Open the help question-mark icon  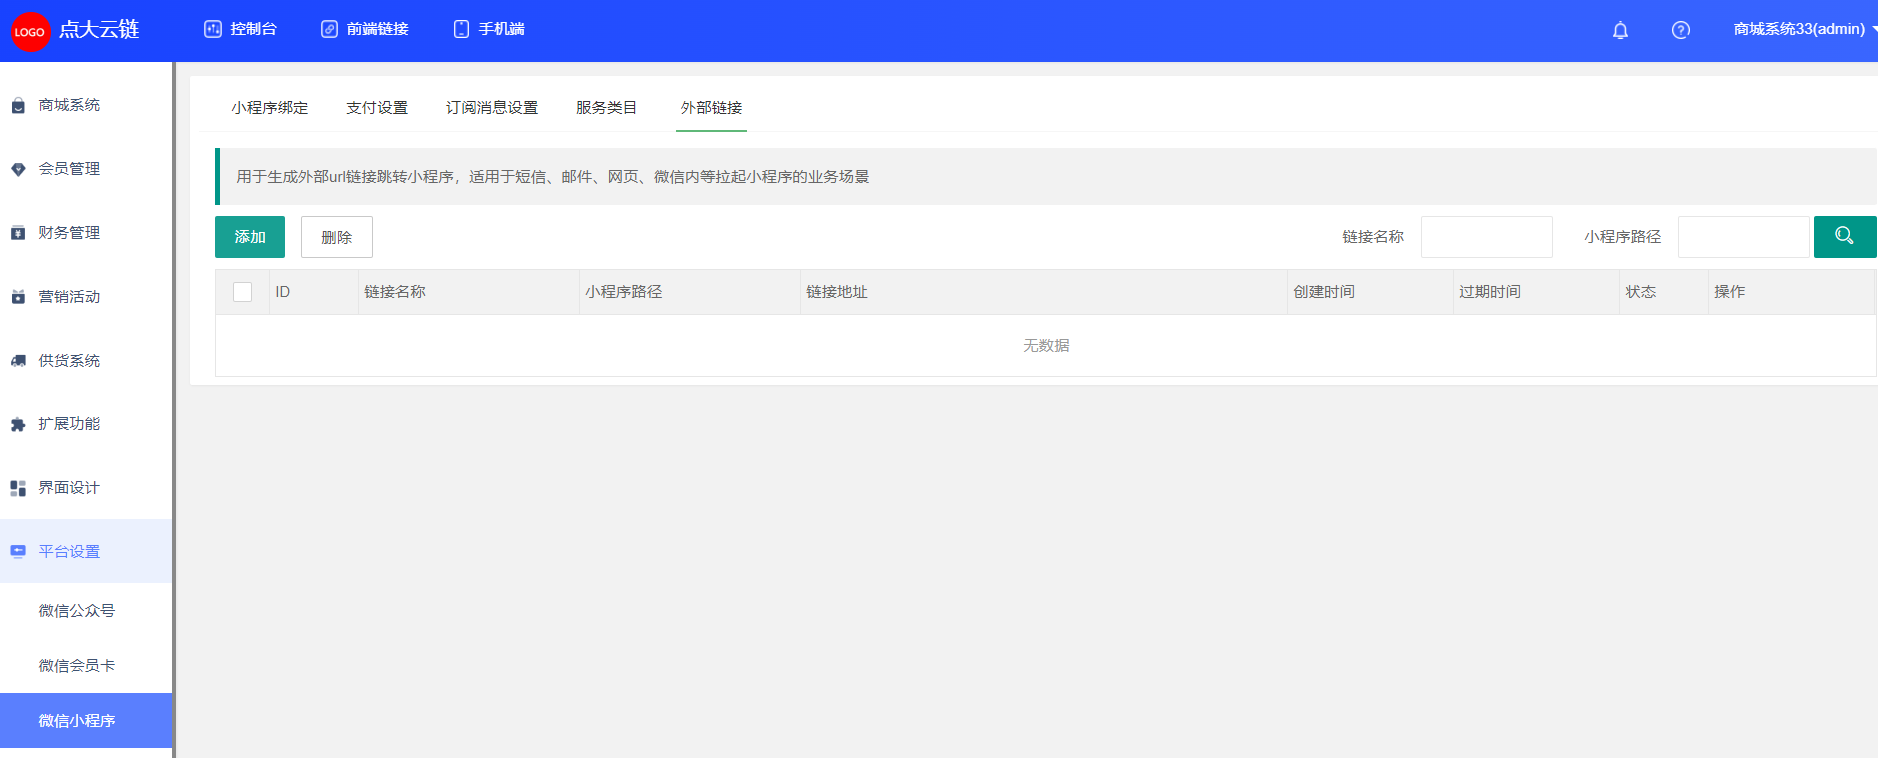pyautogui.click(x=1681, y=30)
